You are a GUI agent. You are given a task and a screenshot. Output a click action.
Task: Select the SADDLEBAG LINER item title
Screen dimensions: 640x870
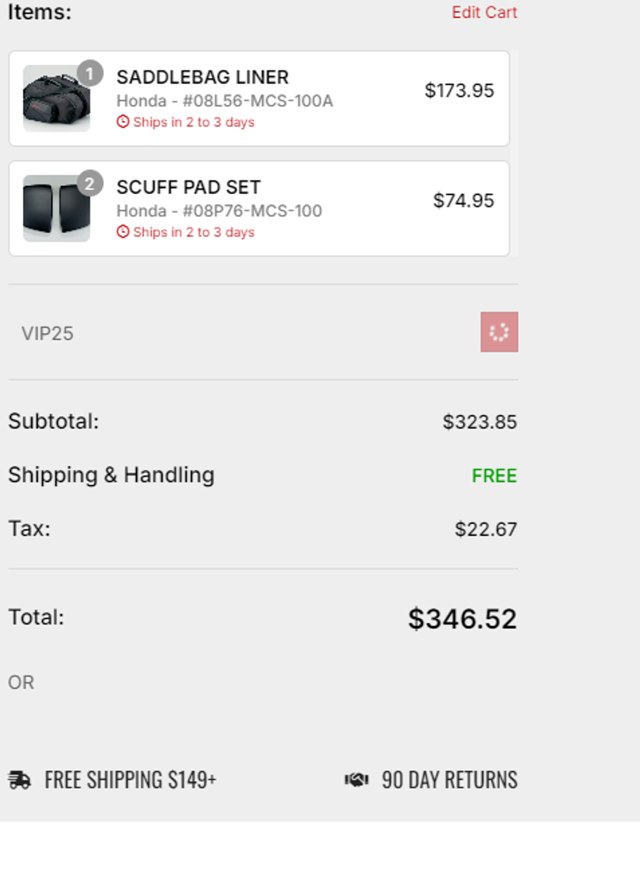(202, 77)
